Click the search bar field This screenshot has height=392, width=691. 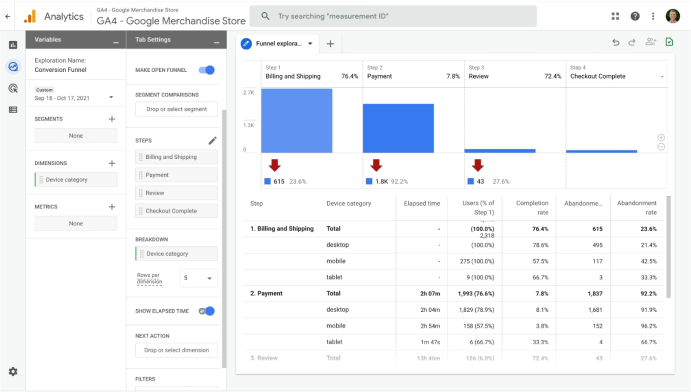click(x=393, y=16)
